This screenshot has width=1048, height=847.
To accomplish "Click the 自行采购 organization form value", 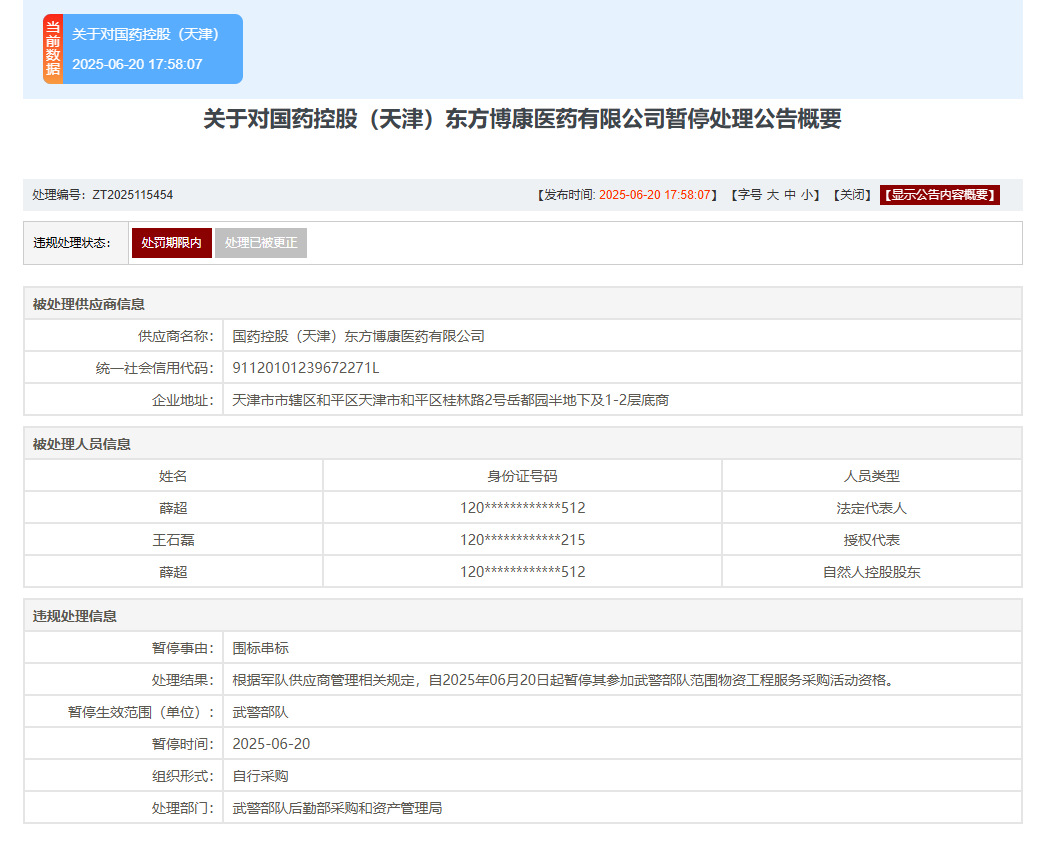I will 260,776.
